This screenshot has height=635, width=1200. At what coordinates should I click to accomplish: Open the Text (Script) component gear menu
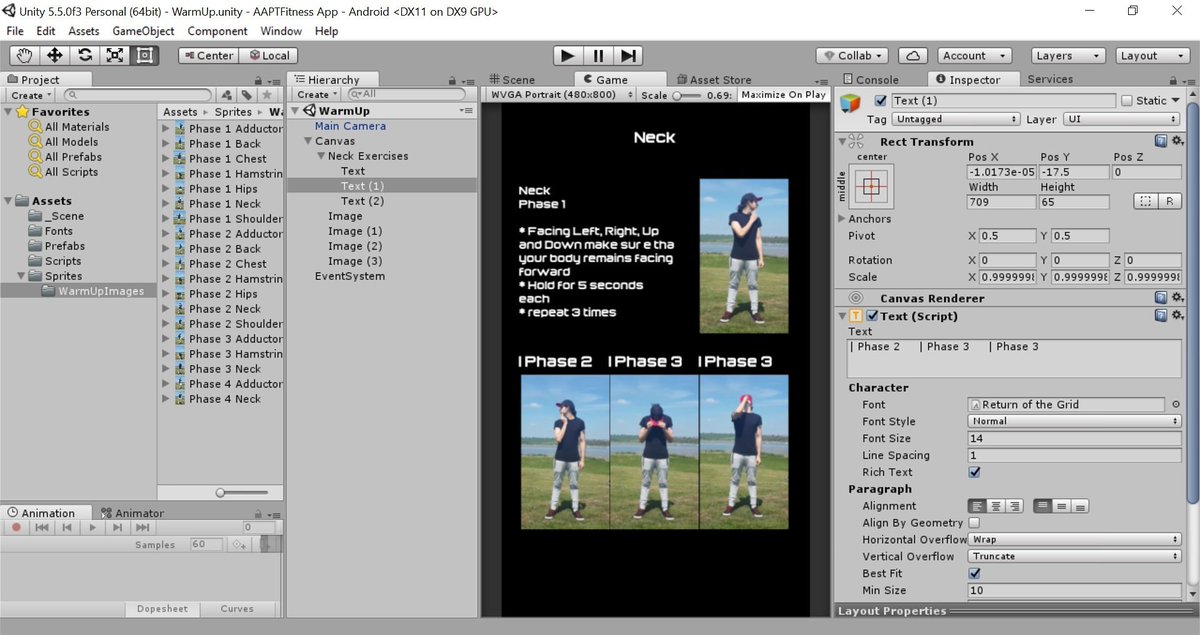1177,316
